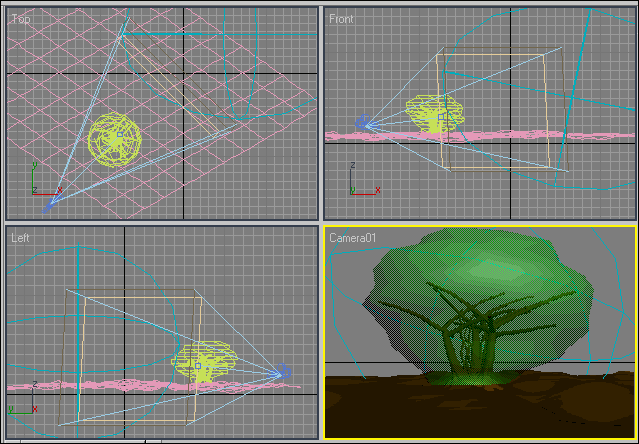Select the camera target square in Left viewport
Viewport: 639px width, 444px height.
click(x=198, y=366)
